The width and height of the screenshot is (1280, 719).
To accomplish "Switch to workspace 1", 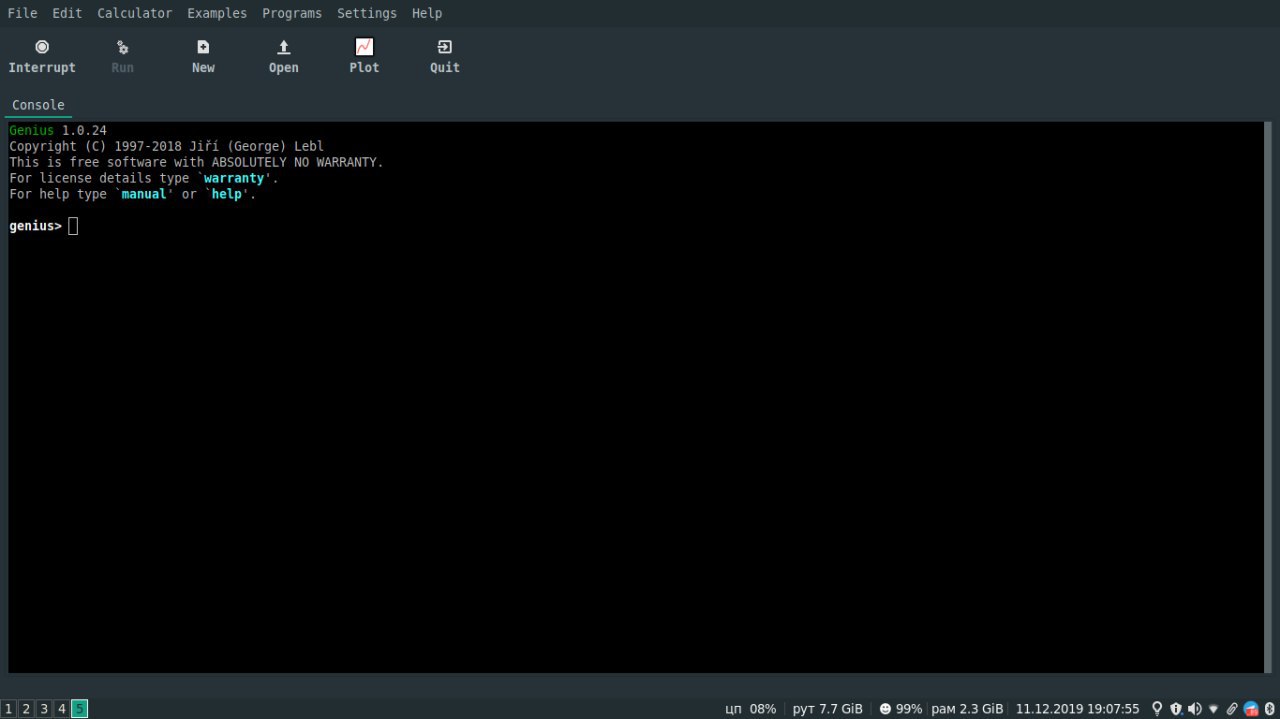I will pos(9,709).
